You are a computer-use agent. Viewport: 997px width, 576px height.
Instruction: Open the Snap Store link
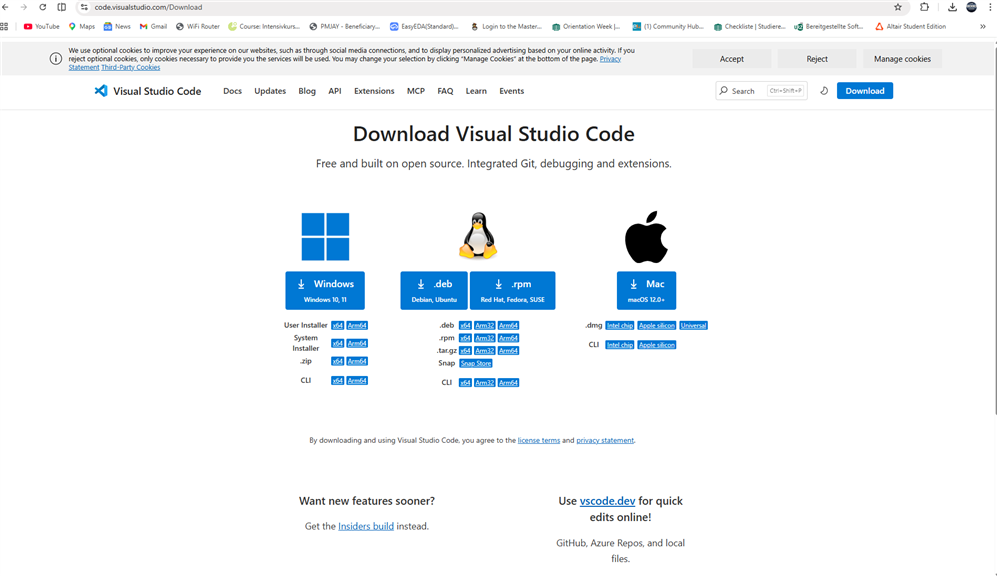[x=476, y=364]
